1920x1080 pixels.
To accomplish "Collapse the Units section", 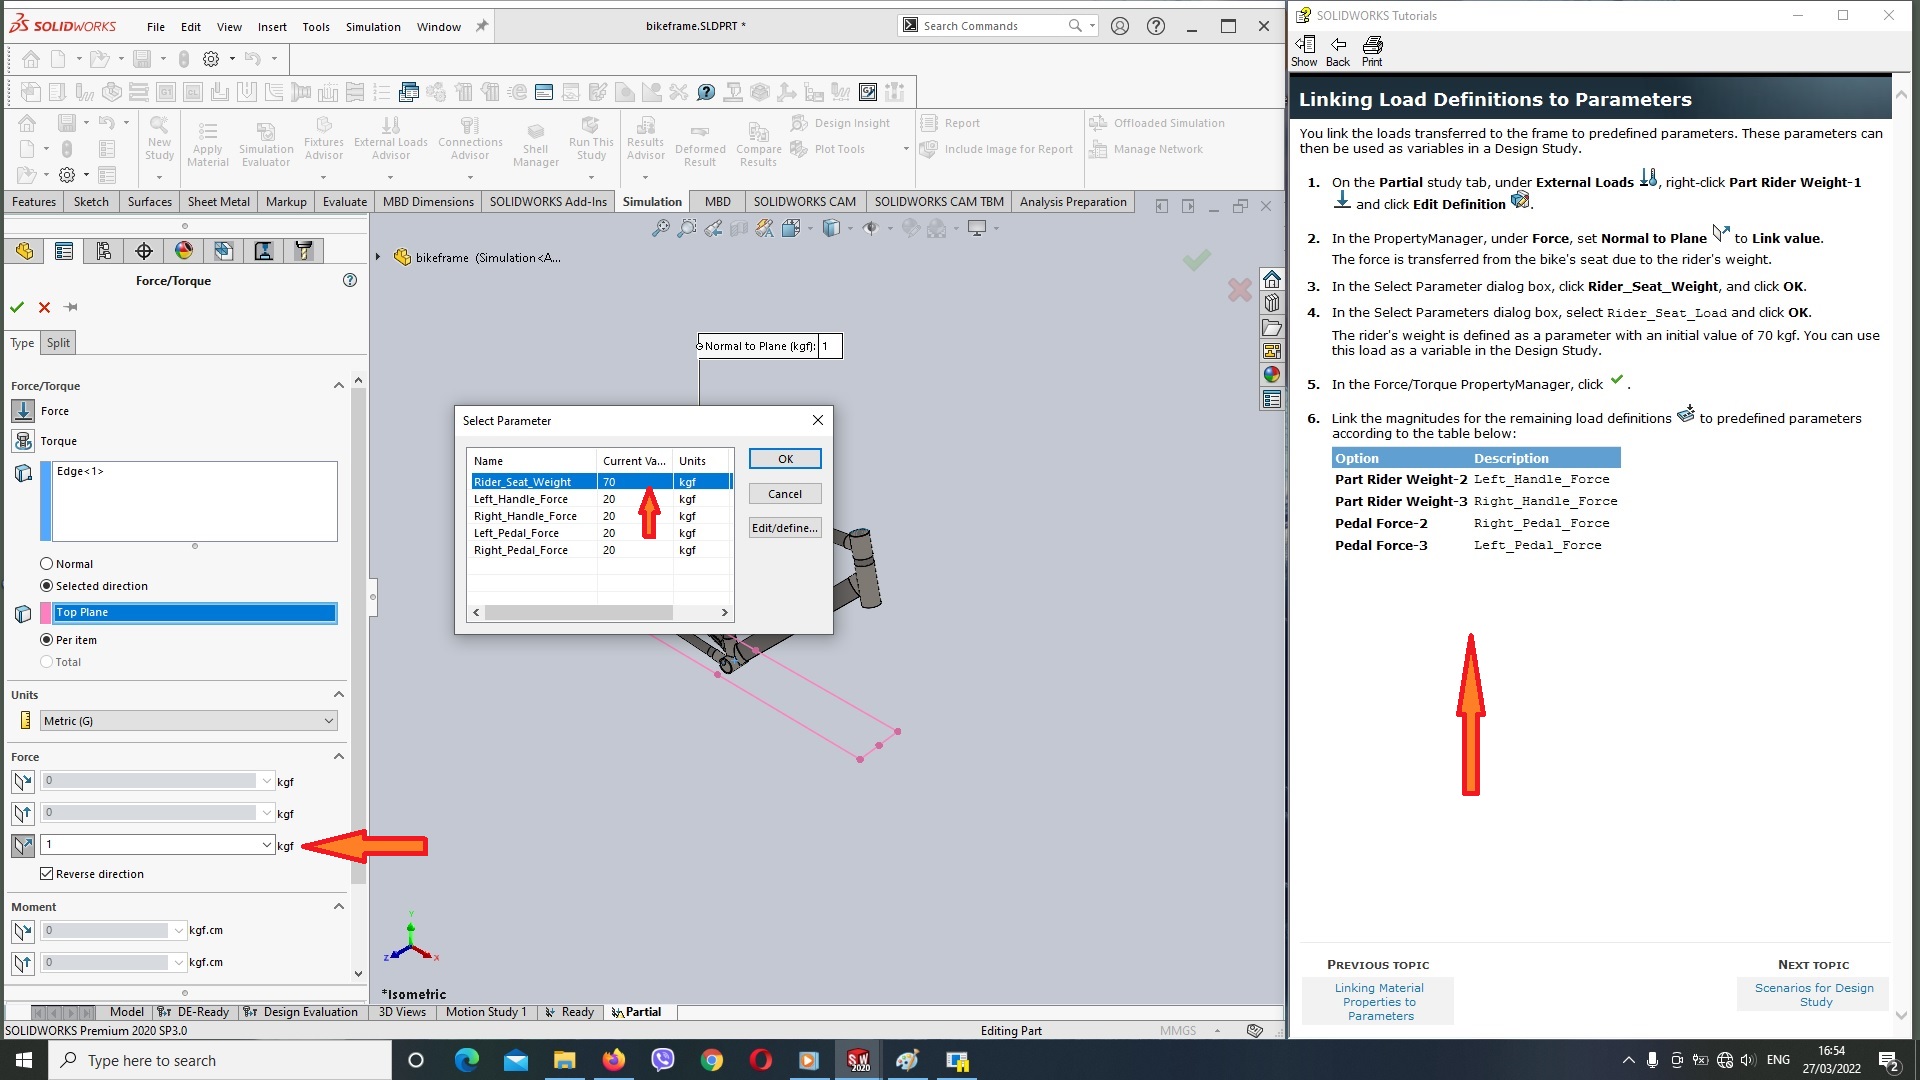I will pyautogui.click(x=339, y=694).
